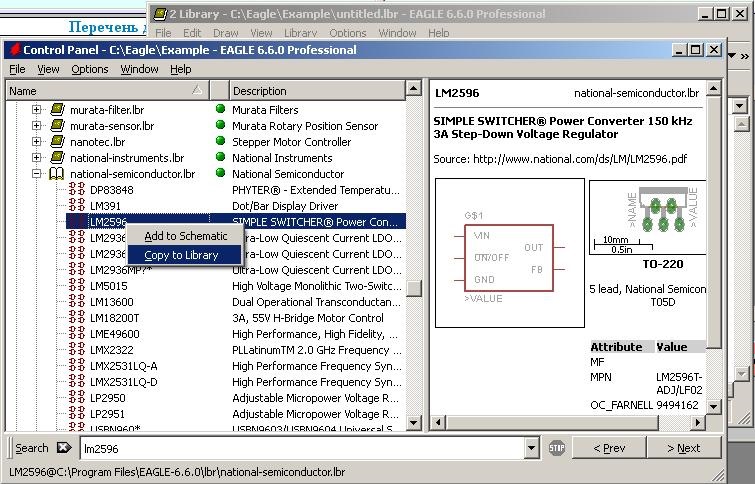Viewport: 755px width, 484px height.
Task: Select the LP2950 device row
Action: pos(236,398)
